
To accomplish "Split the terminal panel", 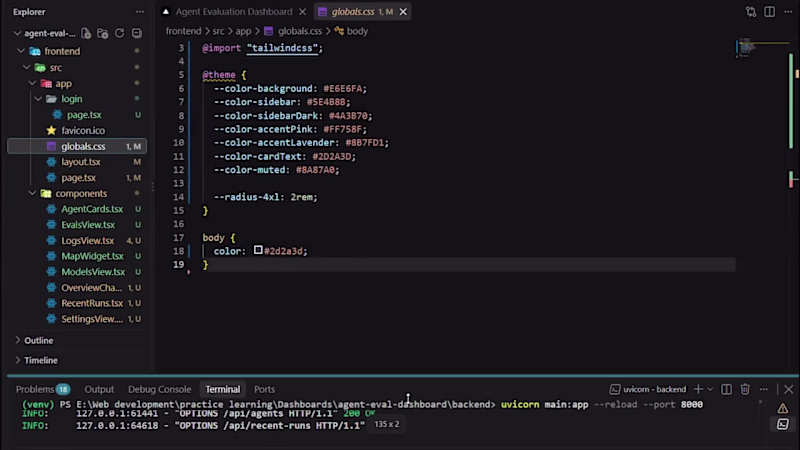I will pyautogui.click(x=726, y=389).
